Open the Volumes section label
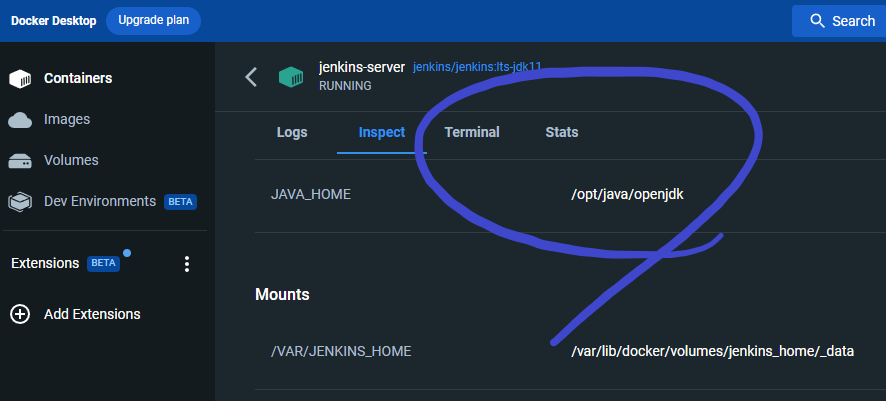The height and width of the screenshot is (401, 886). (x=71, y=160)
